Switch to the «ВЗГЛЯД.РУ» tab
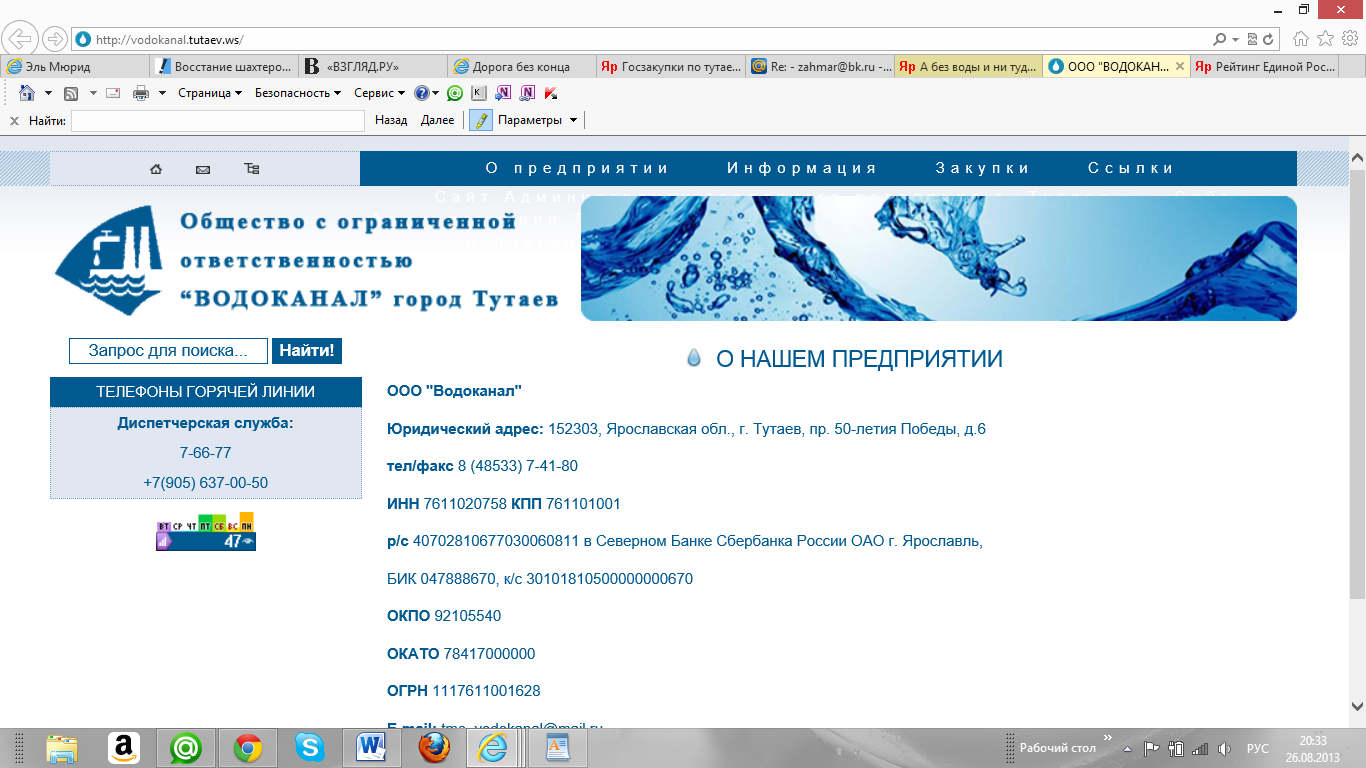The height and width of the screenshot is (768, 1366). (375, 66)
